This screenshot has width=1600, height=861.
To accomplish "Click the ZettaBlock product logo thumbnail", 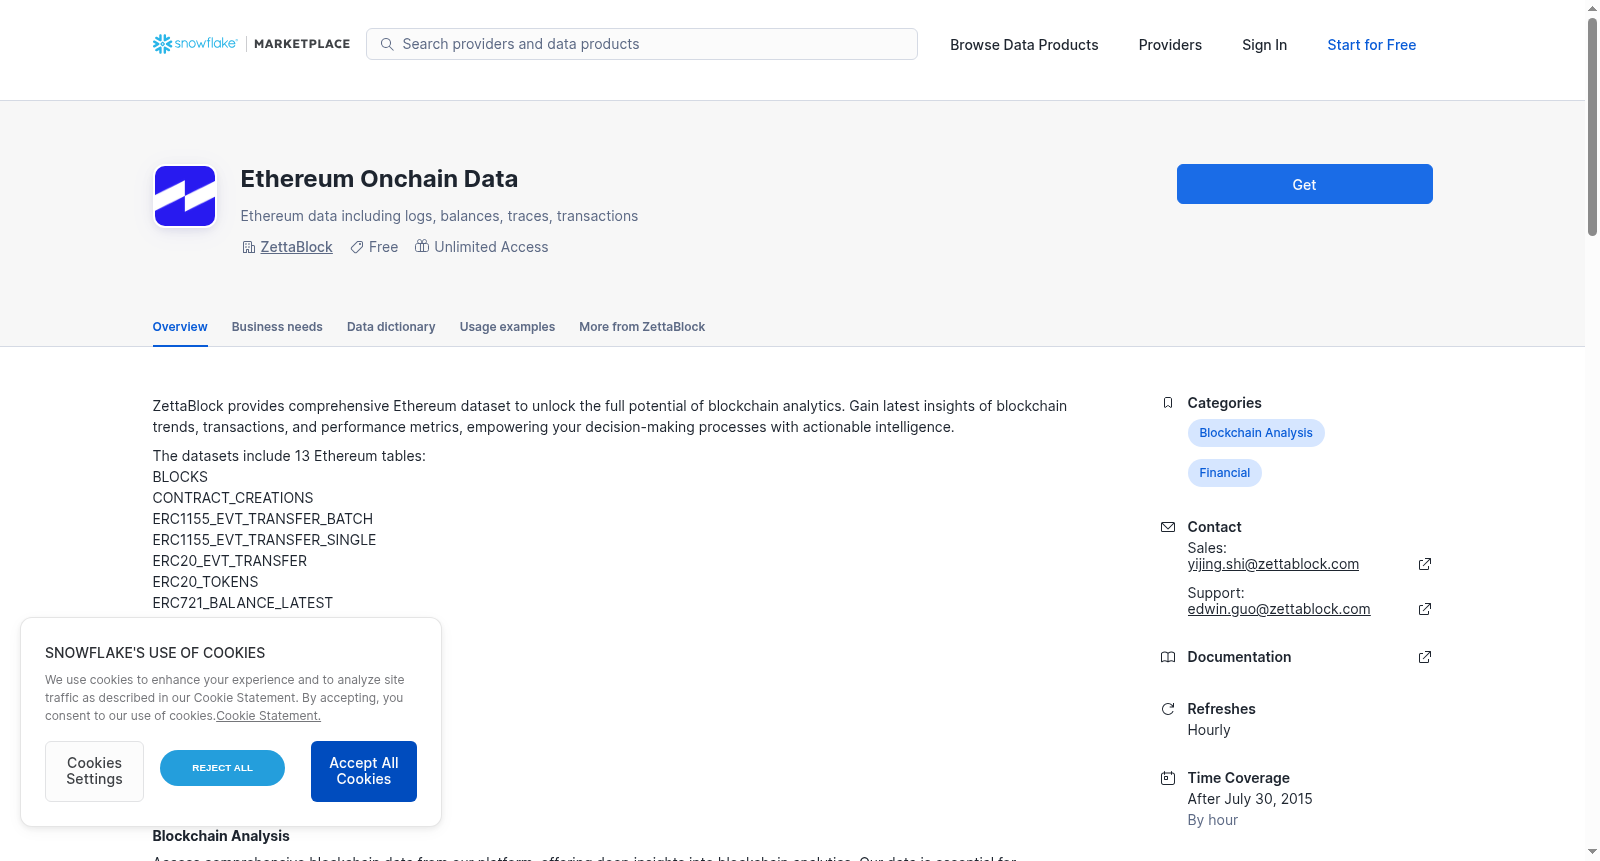I will [x=185, y=196].
